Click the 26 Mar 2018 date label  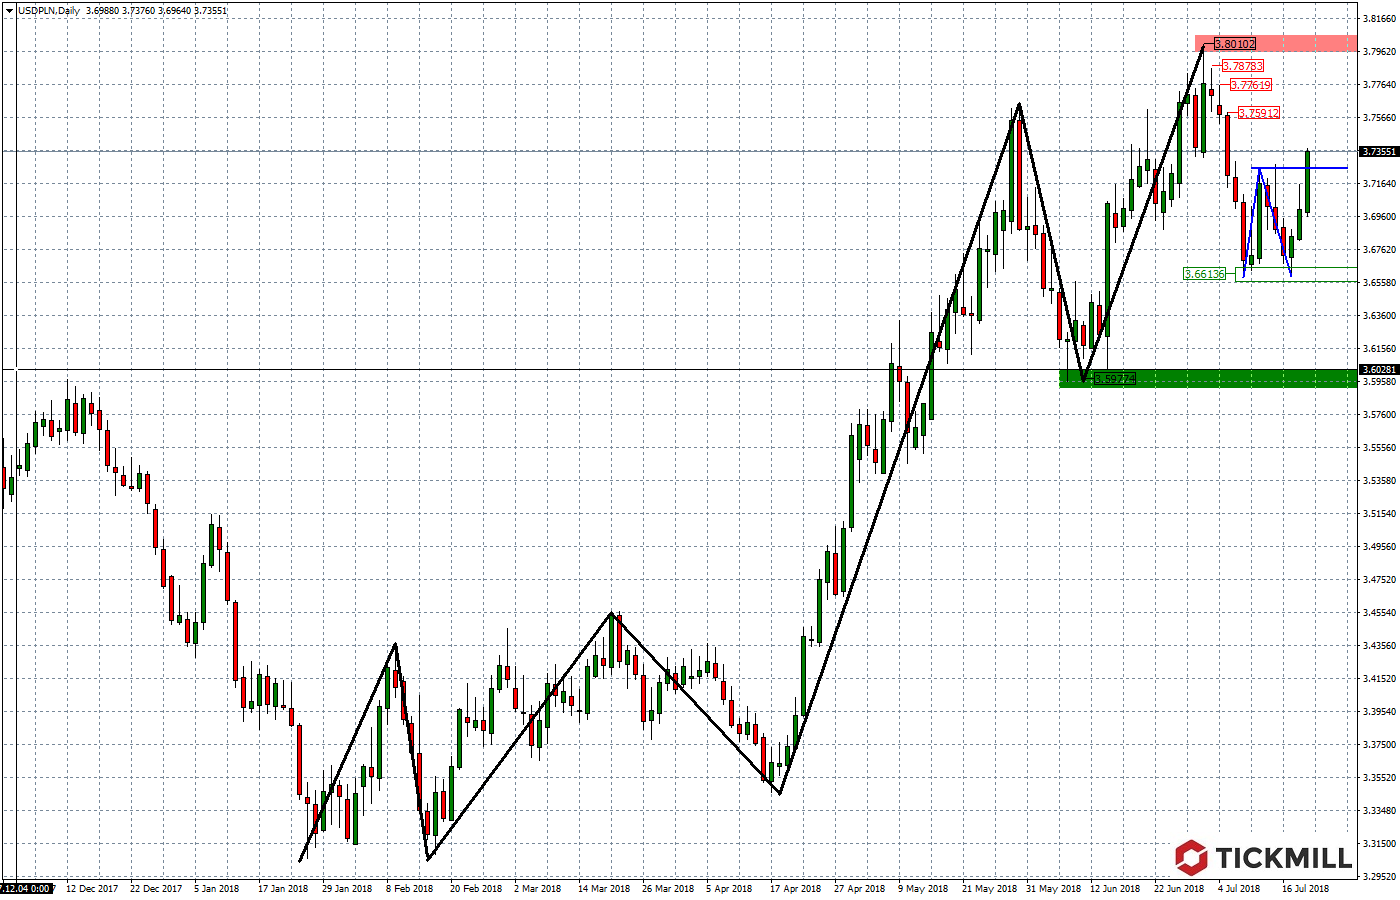pyautogui.click(x=667, y=888)
